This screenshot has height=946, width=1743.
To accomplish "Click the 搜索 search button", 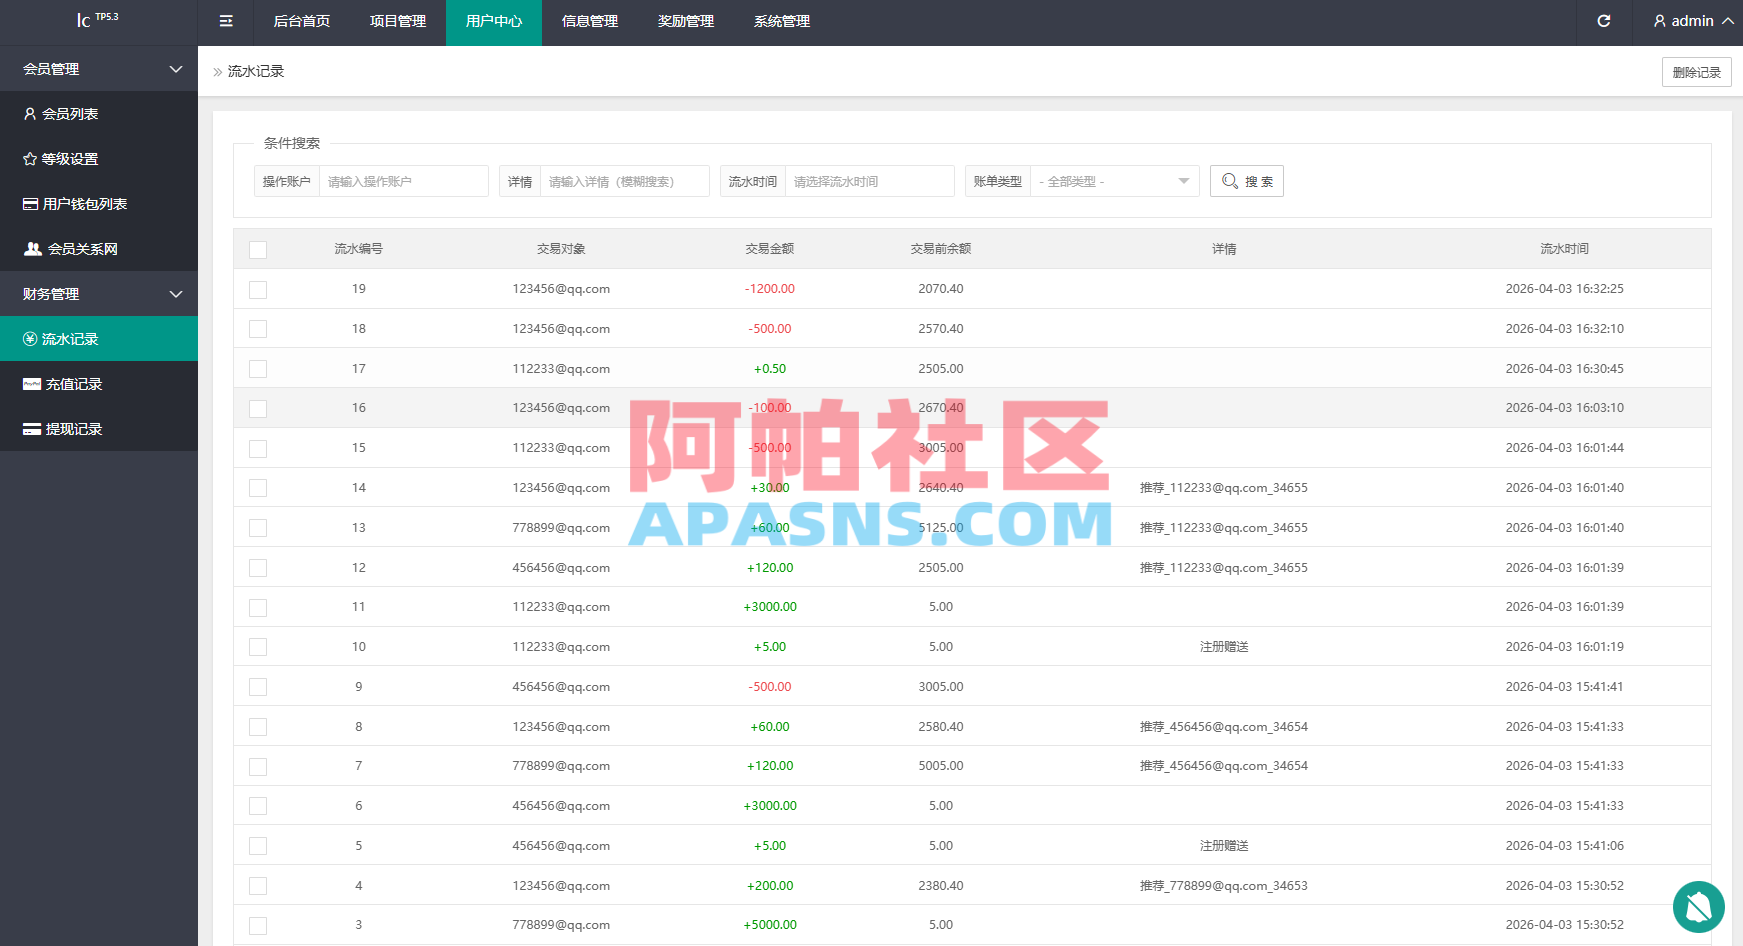I will (x=1247, y=181).
